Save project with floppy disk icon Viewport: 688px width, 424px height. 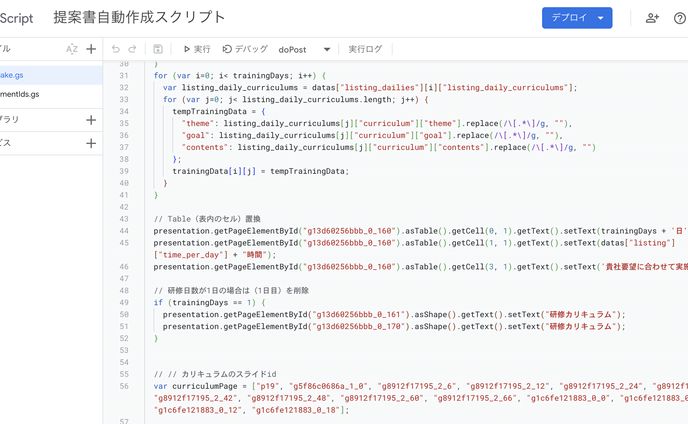(x=158, y=49)
